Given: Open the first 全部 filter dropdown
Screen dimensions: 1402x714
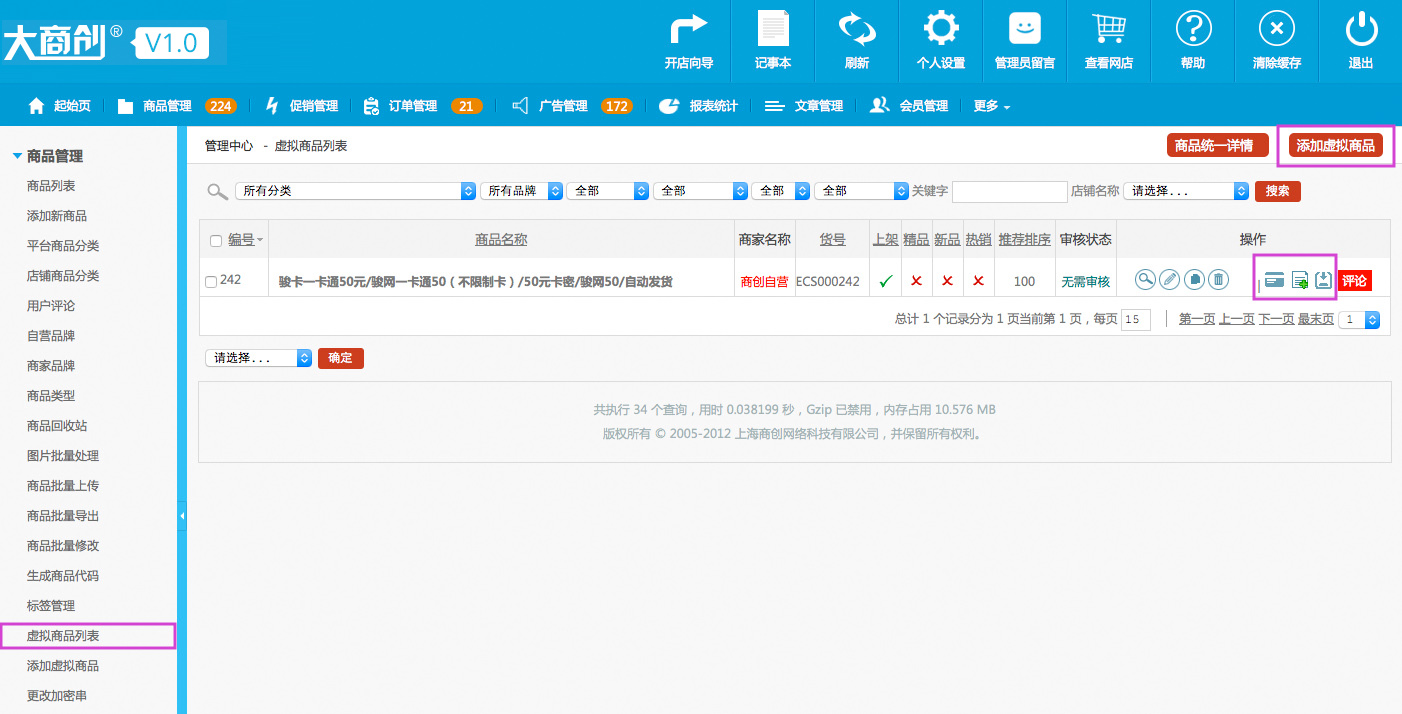Looking at the screenshot, I should (x=607, y=190).
